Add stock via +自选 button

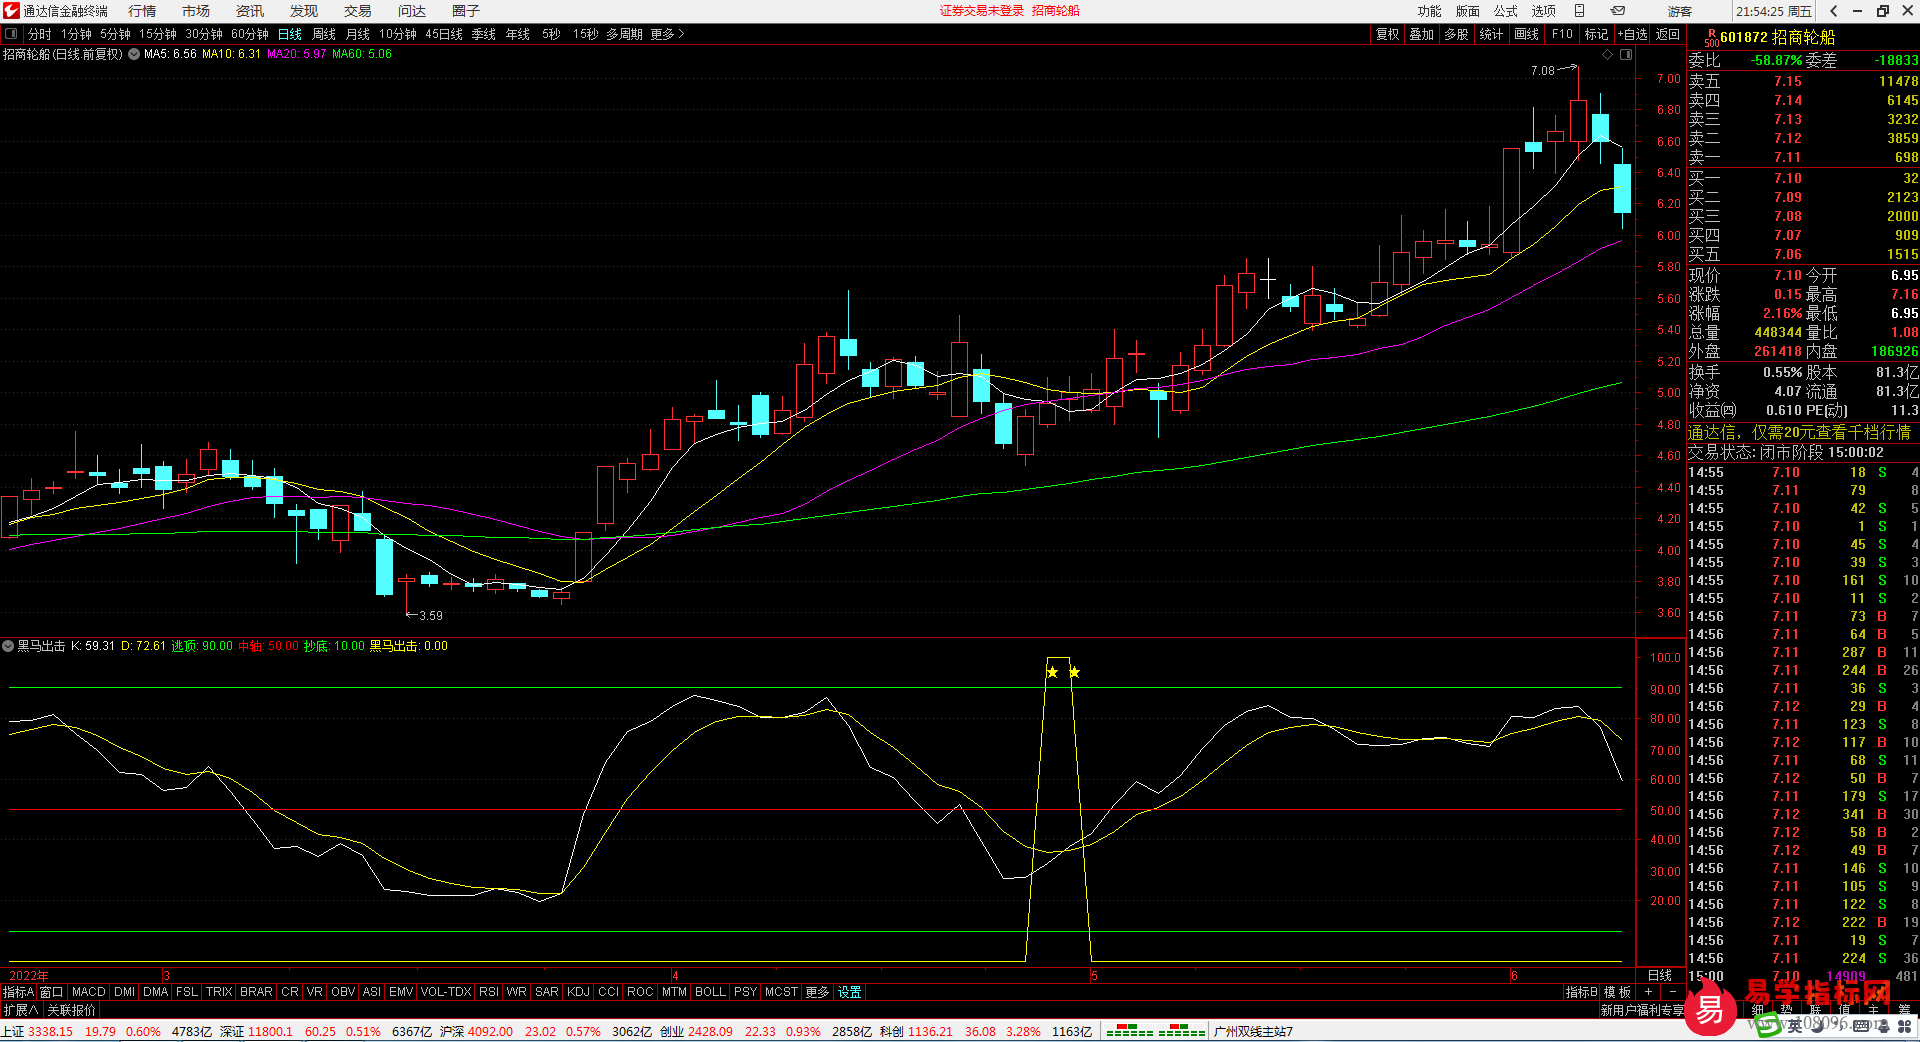[1633, 34]
